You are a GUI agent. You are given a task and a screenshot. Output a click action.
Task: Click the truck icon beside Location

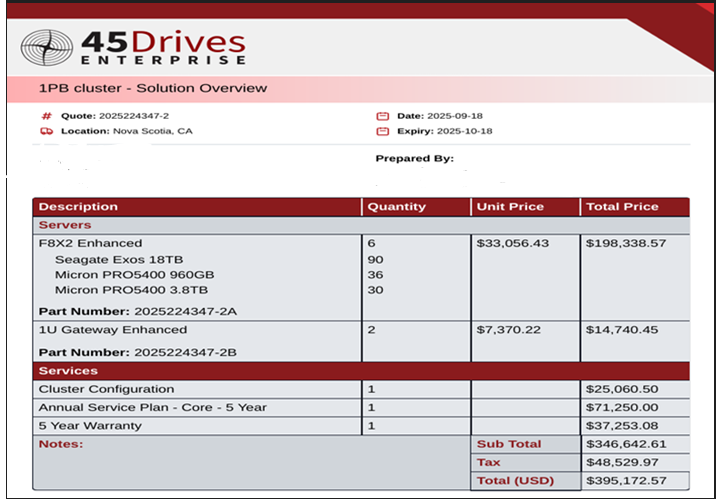pyautogui.click(x=47, y=131)
